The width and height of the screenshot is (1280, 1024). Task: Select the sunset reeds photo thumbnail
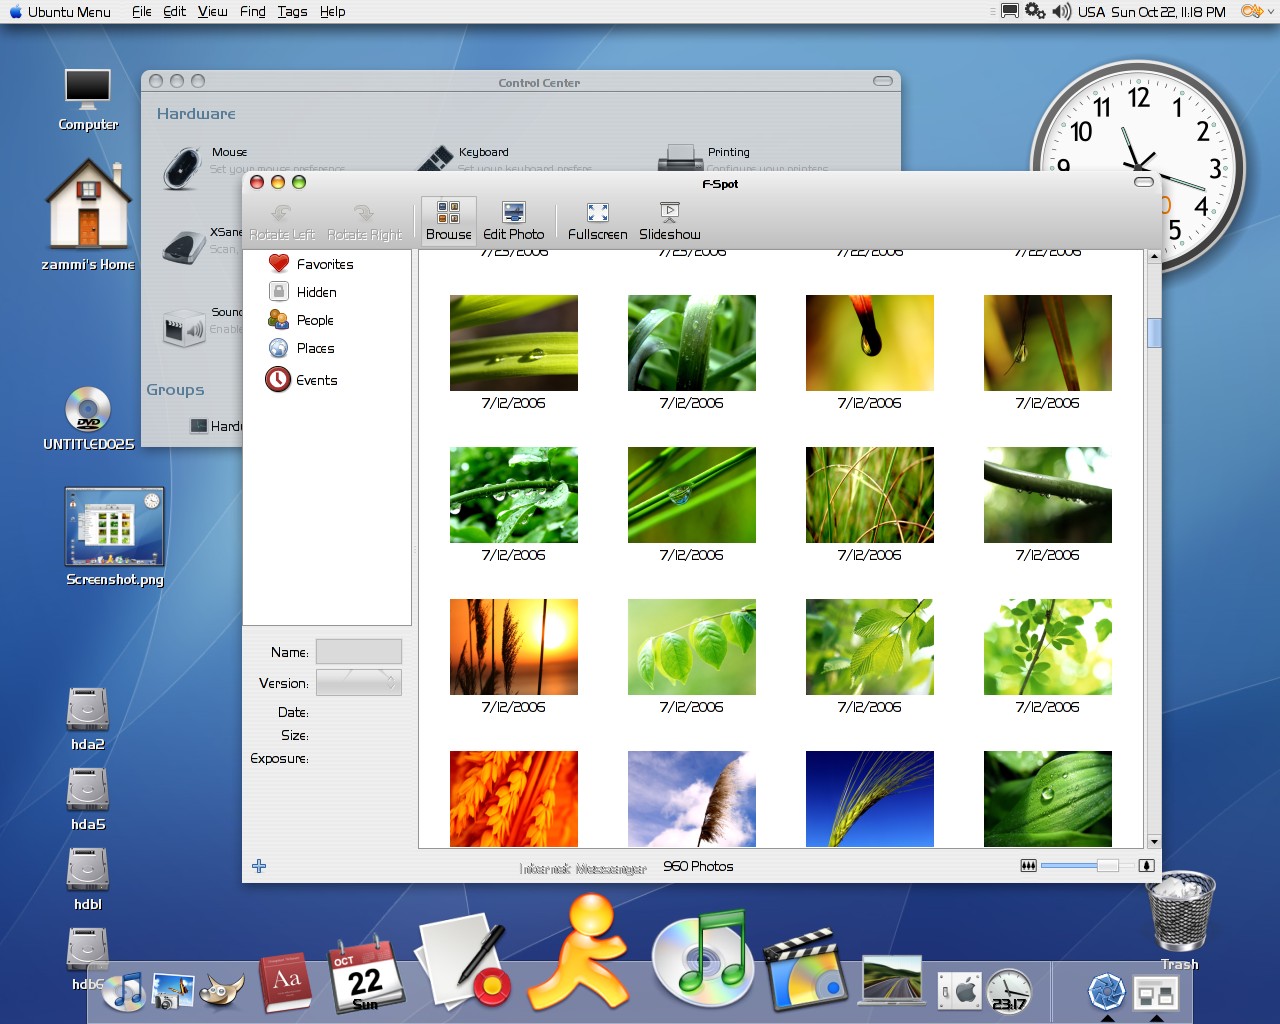tap(514, 647)
